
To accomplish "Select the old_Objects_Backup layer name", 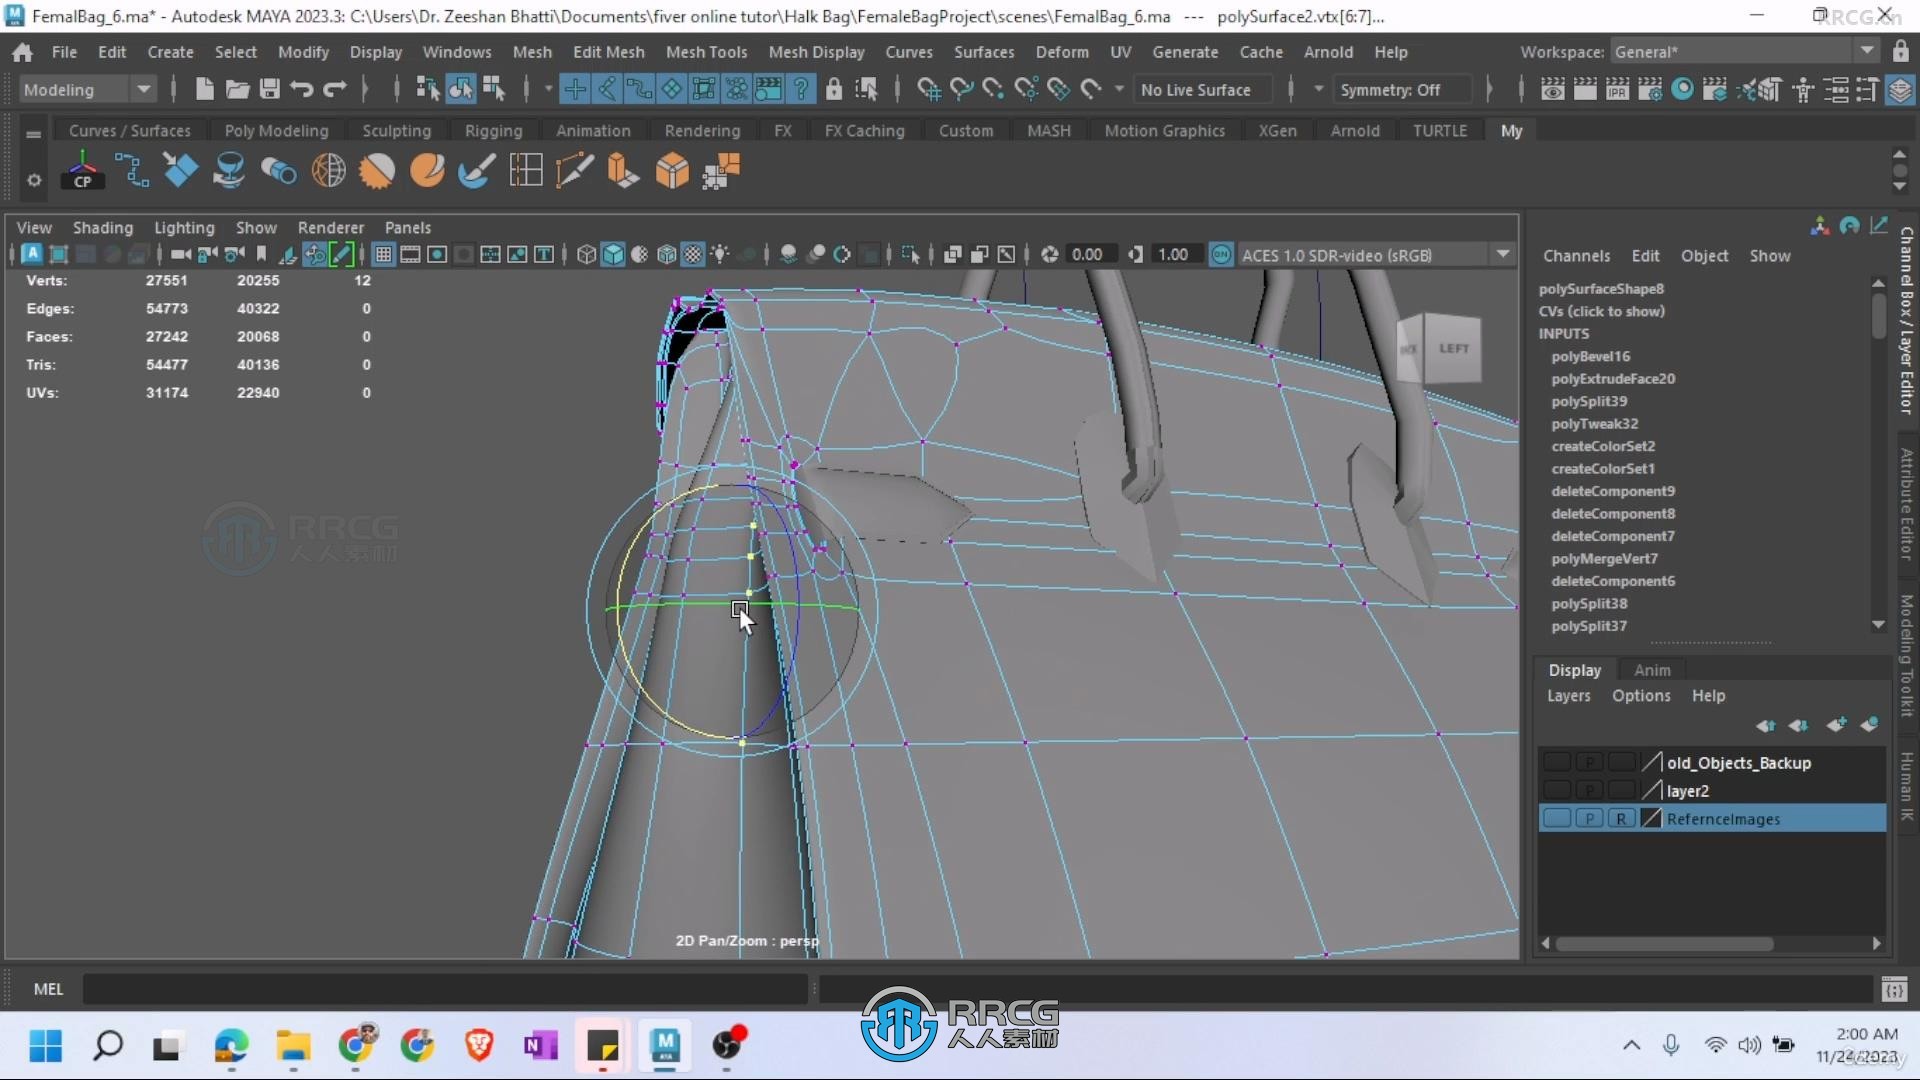I will [x=1738, y=762].
